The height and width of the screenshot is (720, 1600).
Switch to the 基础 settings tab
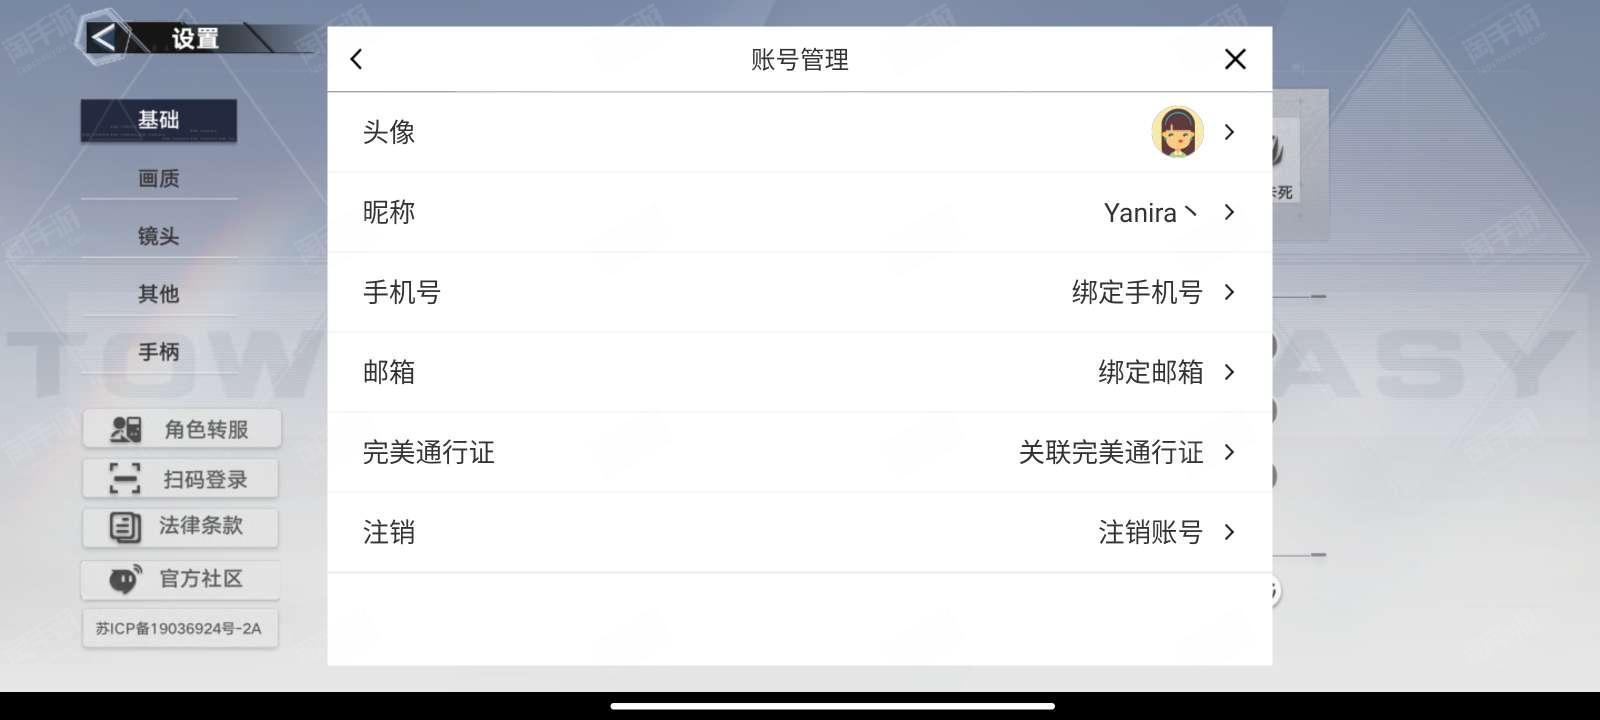pyautogui.click(x=159, y=120)
